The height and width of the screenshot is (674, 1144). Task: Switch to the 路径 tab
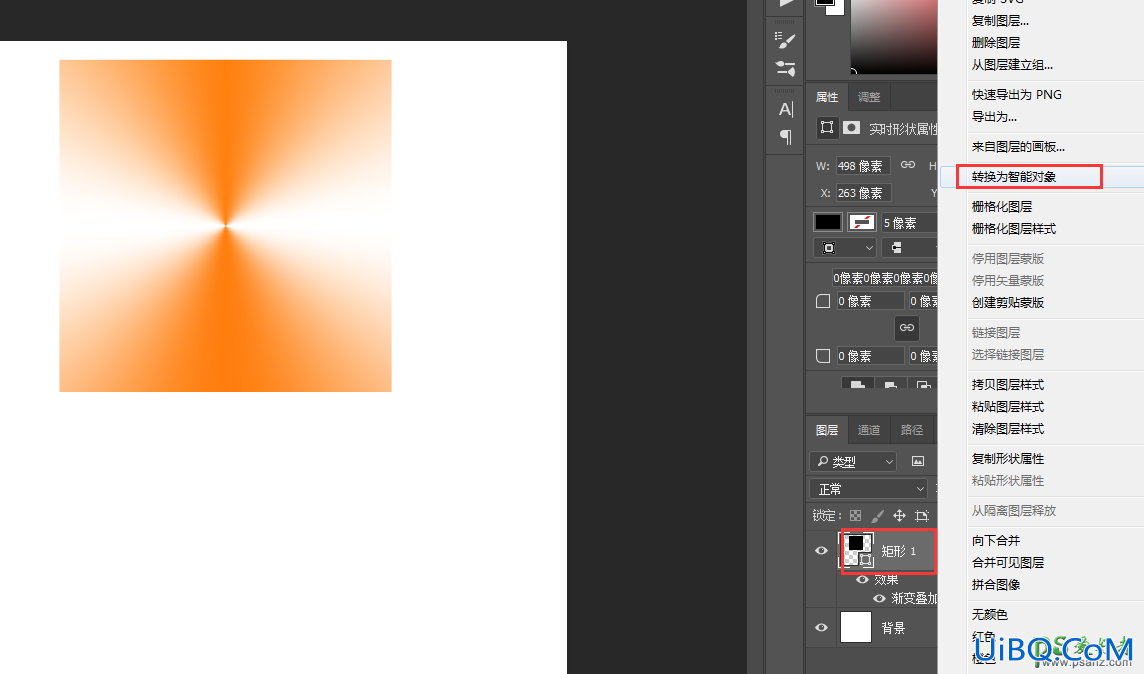(912, 430)
